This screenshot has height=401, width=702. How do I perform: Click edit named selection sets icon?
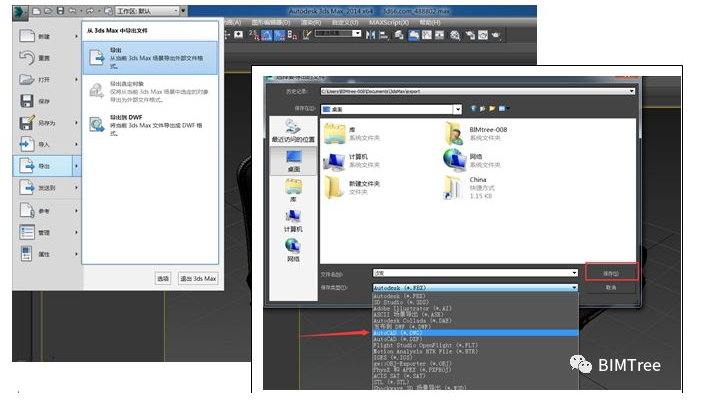pos(307,34)
